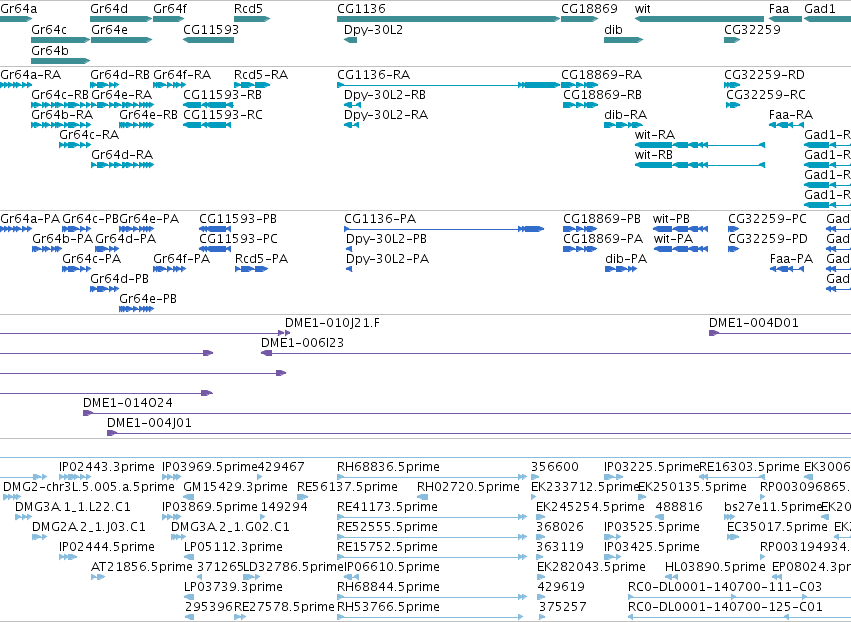Click the CG32259 gene label
Image resolution: width=851 pixels, height=622 pixels.
pos(752,30)
